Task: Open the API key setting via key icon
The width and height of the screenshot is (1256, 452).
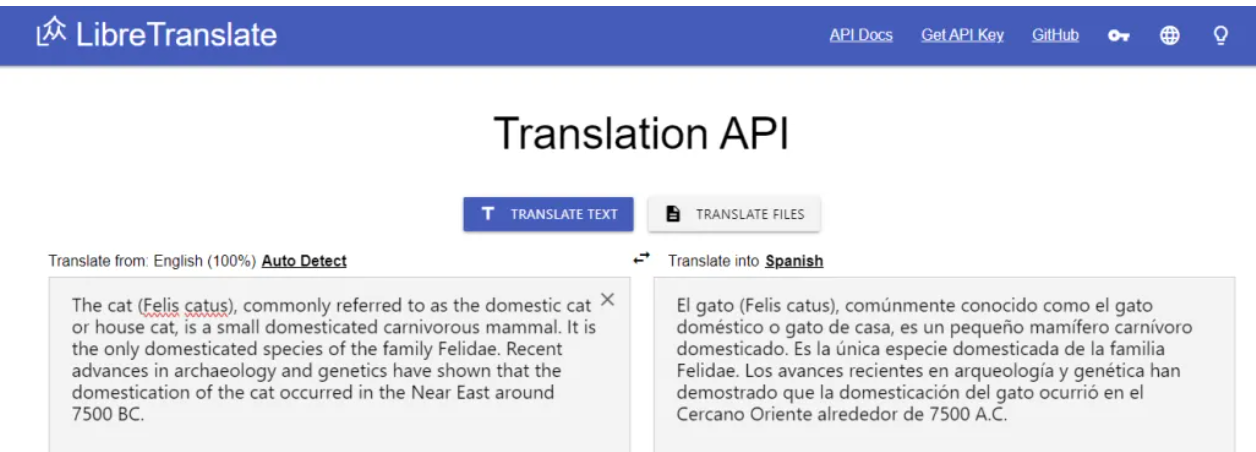Action: 1118,36
